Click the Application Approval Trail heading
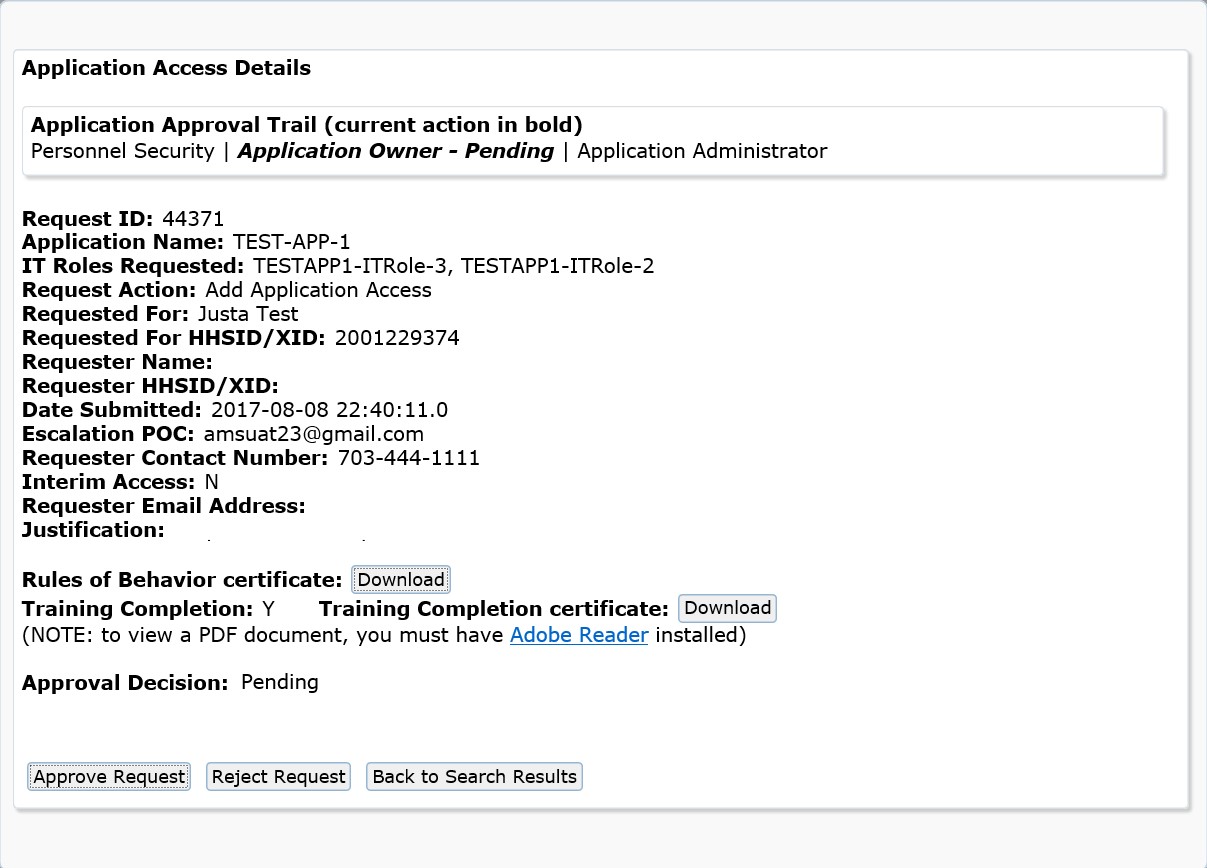The width and height of the screenshot is (1207, 868). (x=306, y=126)
